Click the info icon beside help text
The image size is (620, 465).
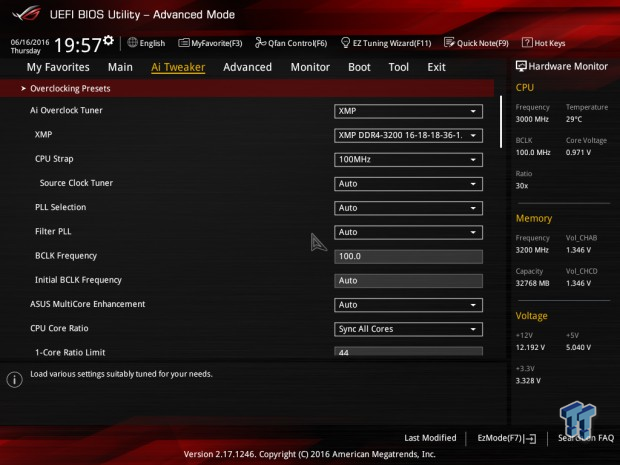pyautogui.click(x=15, y=380)
